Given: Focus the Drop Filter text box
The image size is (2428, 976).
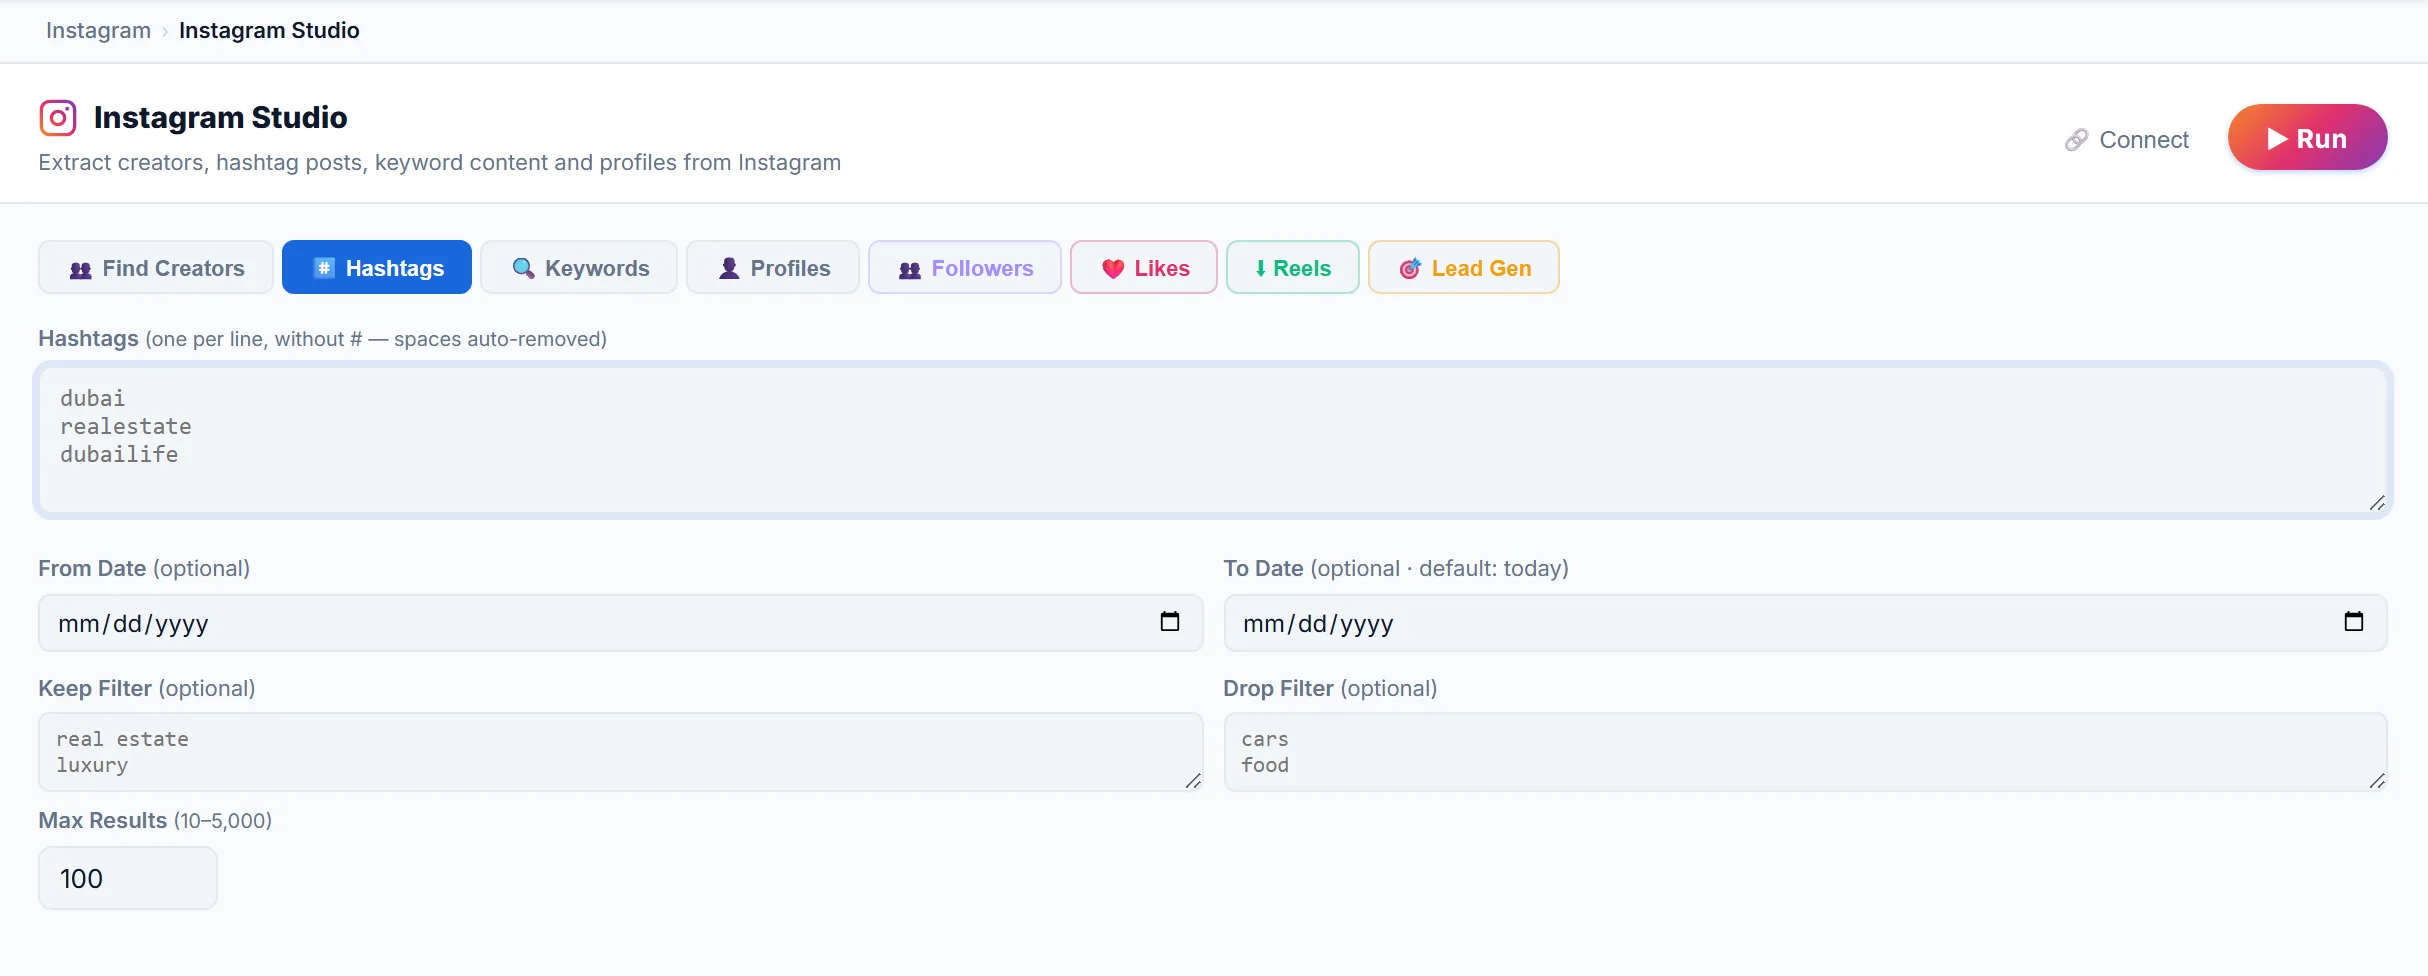Looking at the screenshot, I should (x=1805, y=752).
